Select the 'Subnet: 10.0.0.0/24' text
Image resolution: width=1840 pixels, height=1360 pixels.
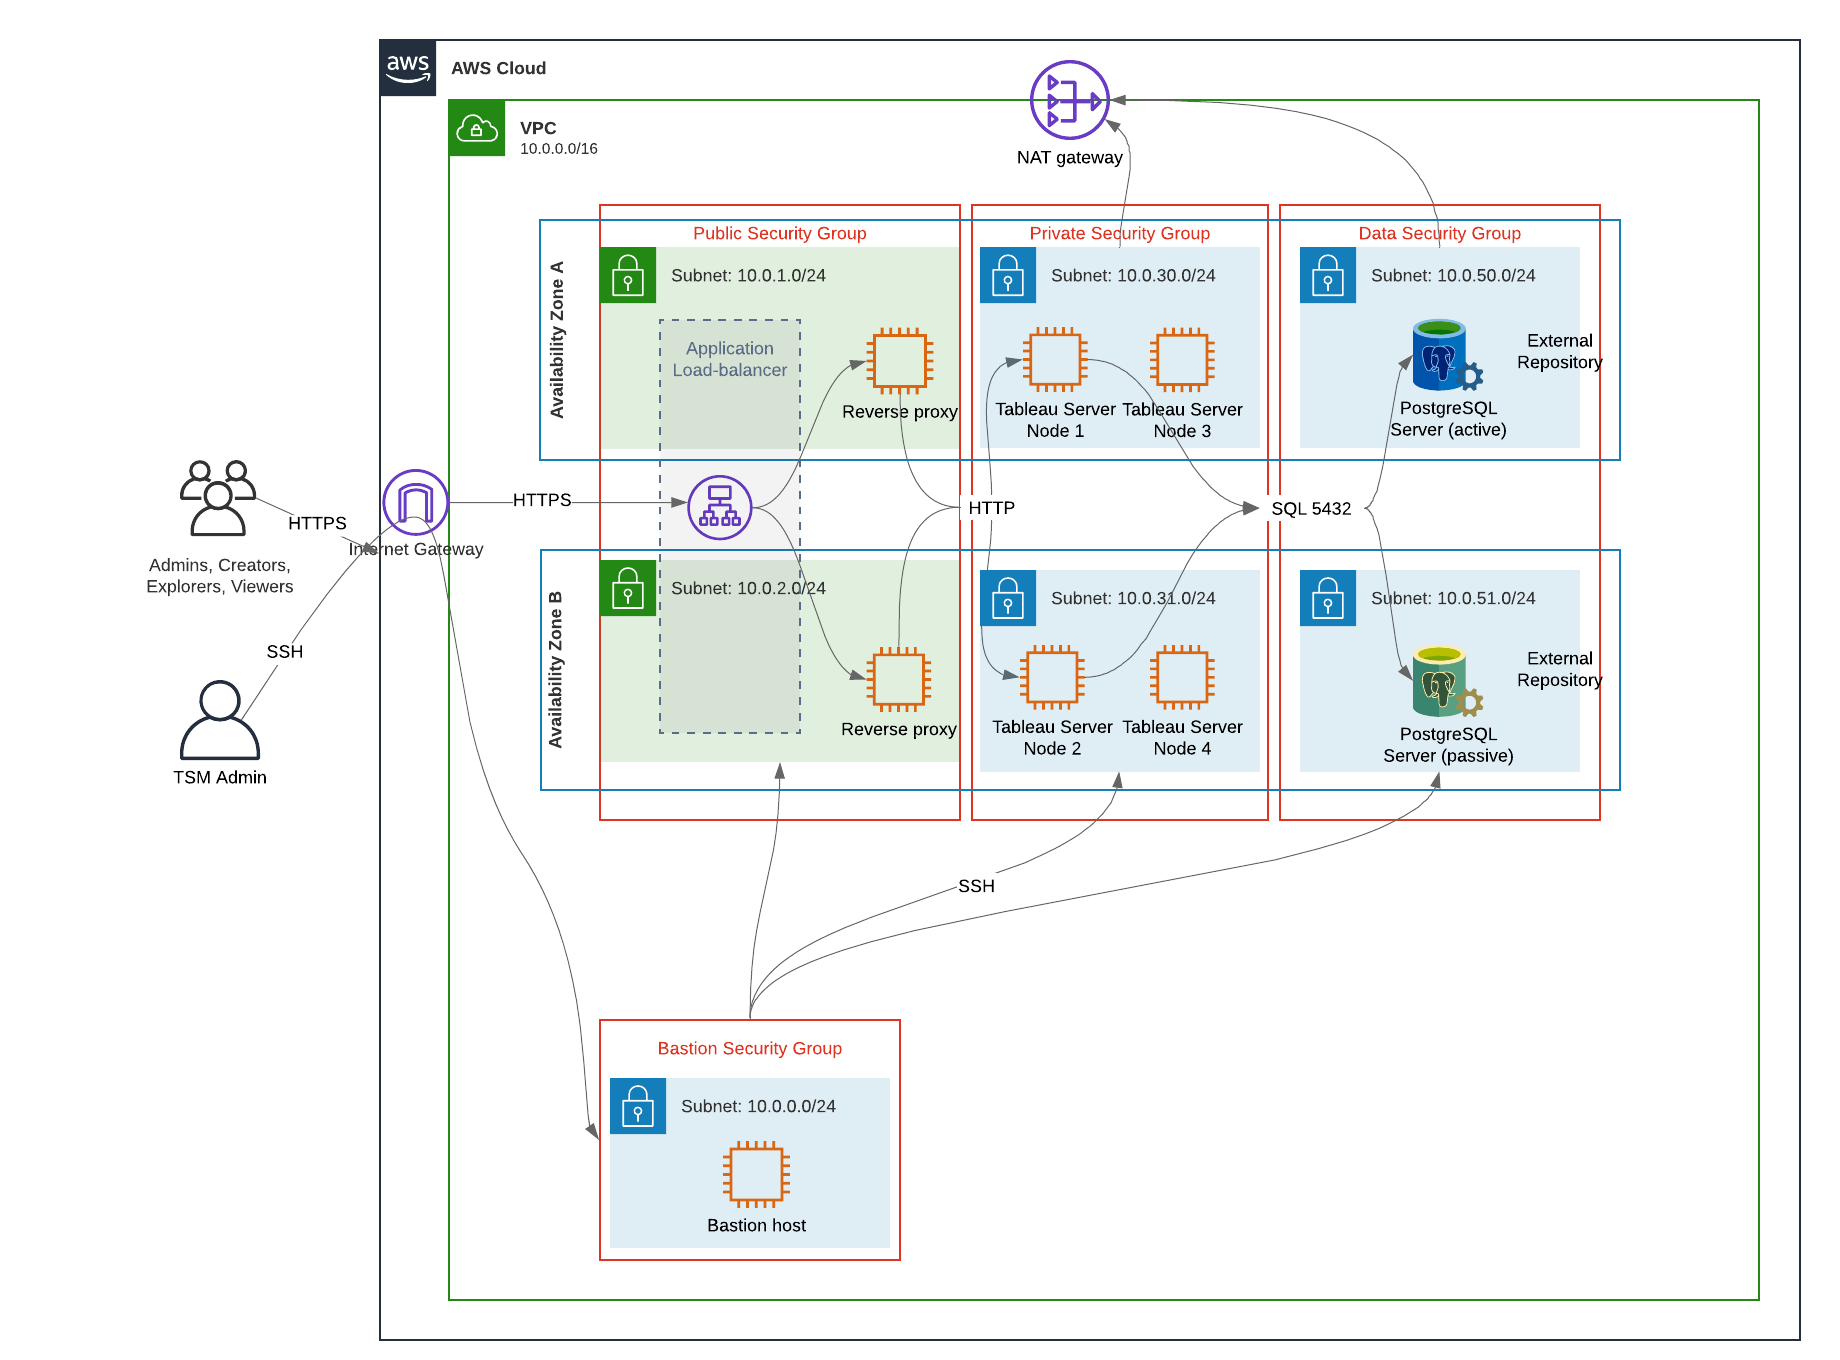coord(758,1107)
